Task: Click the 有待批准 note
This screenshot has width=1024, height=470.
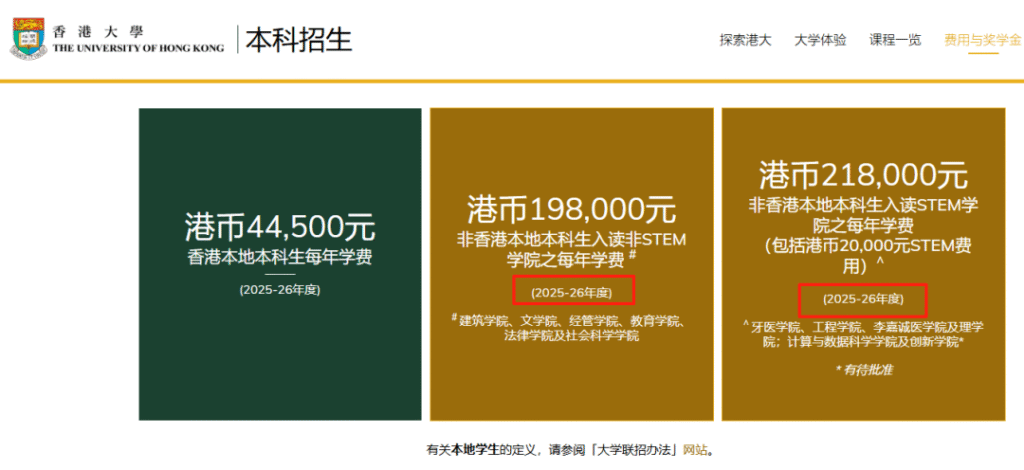Action: tap(863, 370)
